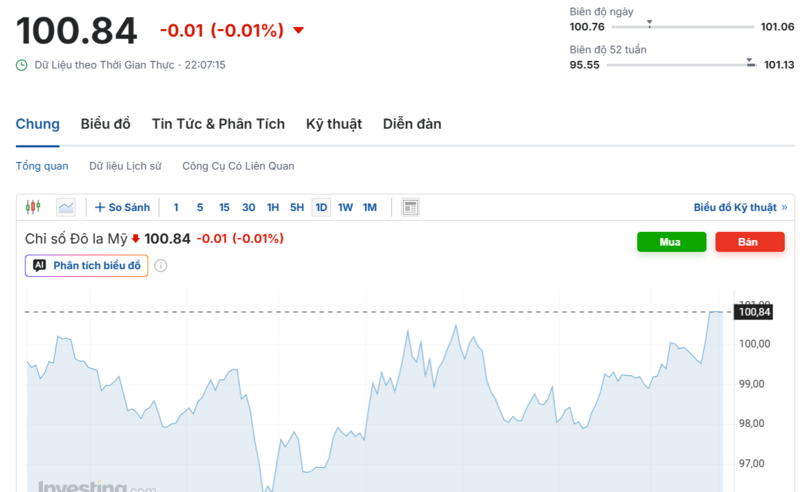The image size is (800, 492).
Task: Click the daily low value 100.76
Action: pyautogui.click(x=587, y=27)
